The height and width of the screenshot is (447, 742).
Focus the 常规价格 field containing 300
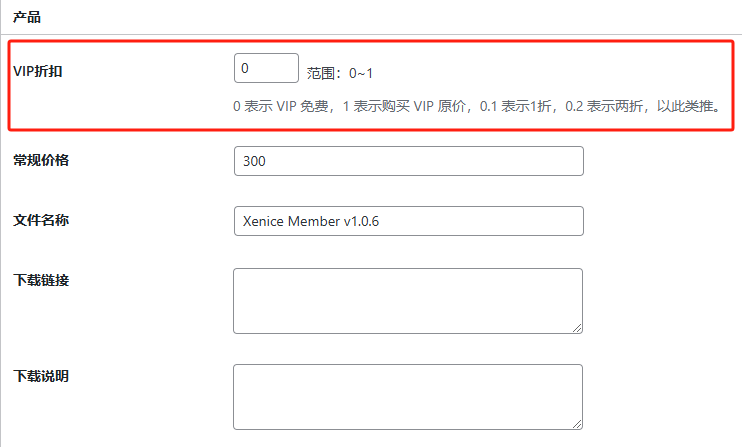point(407,161)
